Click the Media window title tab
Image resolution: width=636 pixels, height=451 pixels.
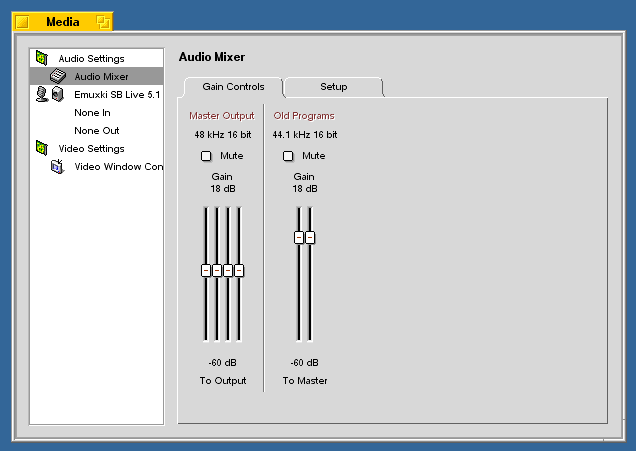click(x=62, y=21)
